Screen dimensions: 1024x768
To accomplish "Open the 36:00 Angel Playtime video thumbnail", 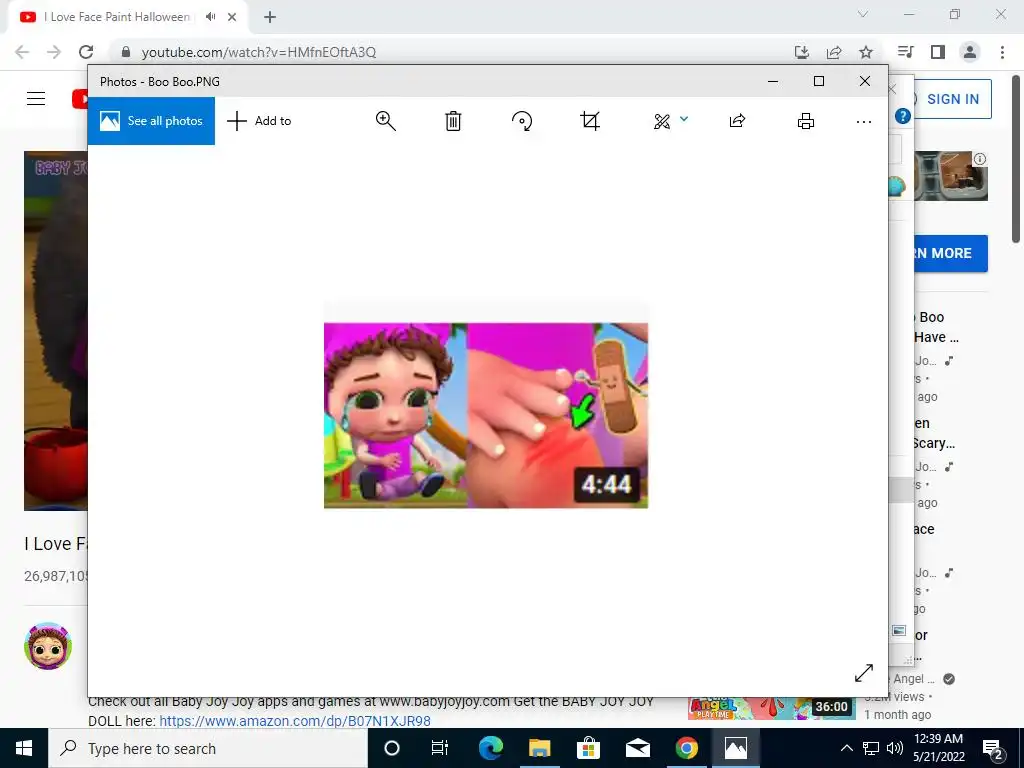I will pos(771,708).
